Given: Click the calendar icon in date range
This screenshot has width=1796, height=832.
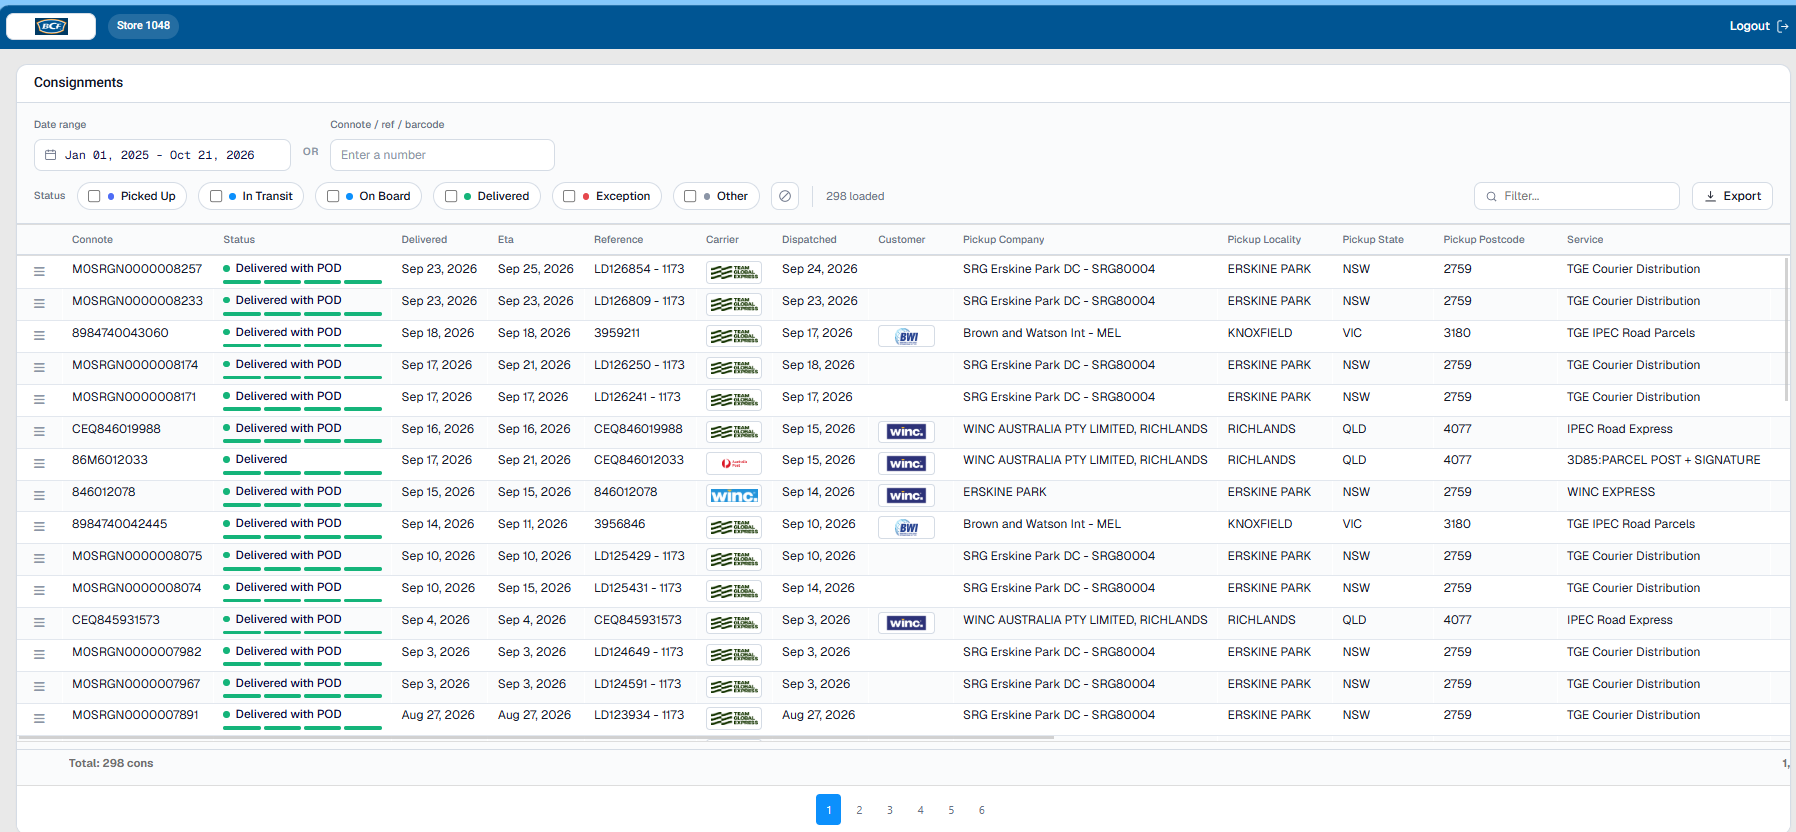Looking at the screenshot, I should click(x=51, y=155).
